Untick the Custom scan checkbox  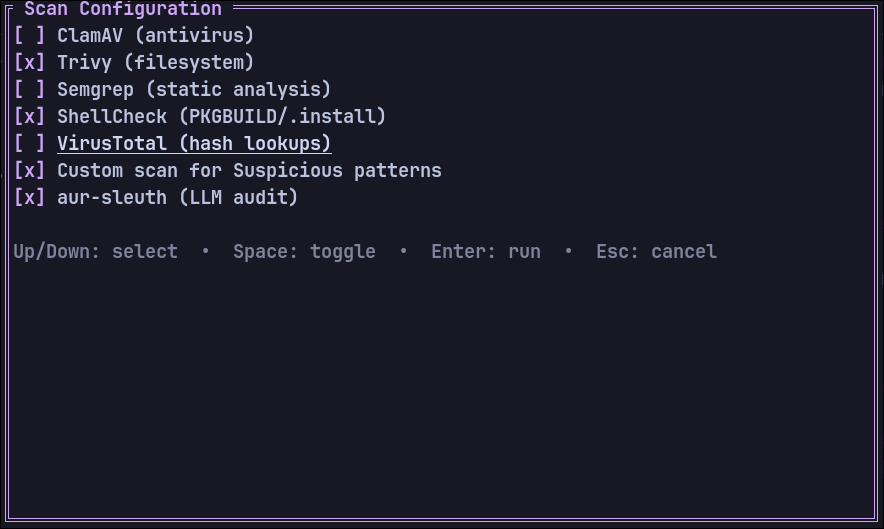pyautogui.click(x=29, y=171)
